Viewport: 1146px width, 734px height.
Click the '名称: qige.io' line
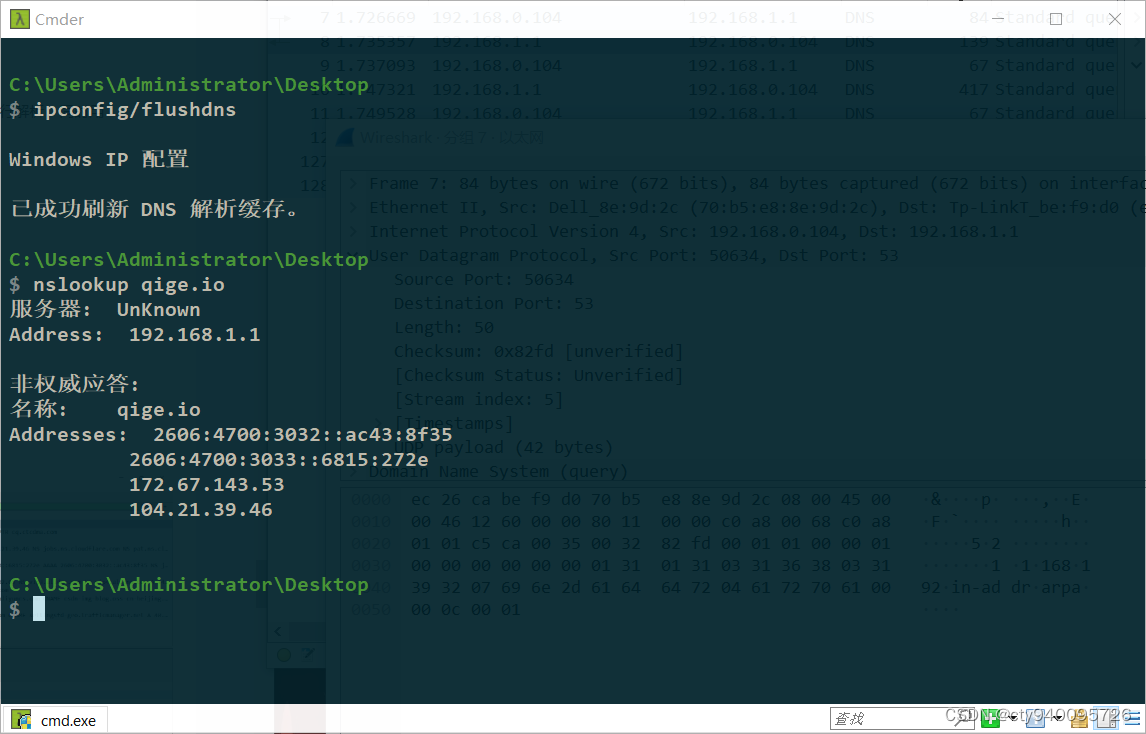click(x=105, y=409)
